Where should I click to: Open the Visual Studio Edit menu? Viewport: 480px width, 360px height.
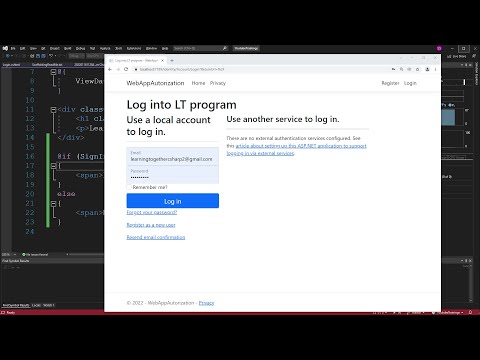[23, 48]
